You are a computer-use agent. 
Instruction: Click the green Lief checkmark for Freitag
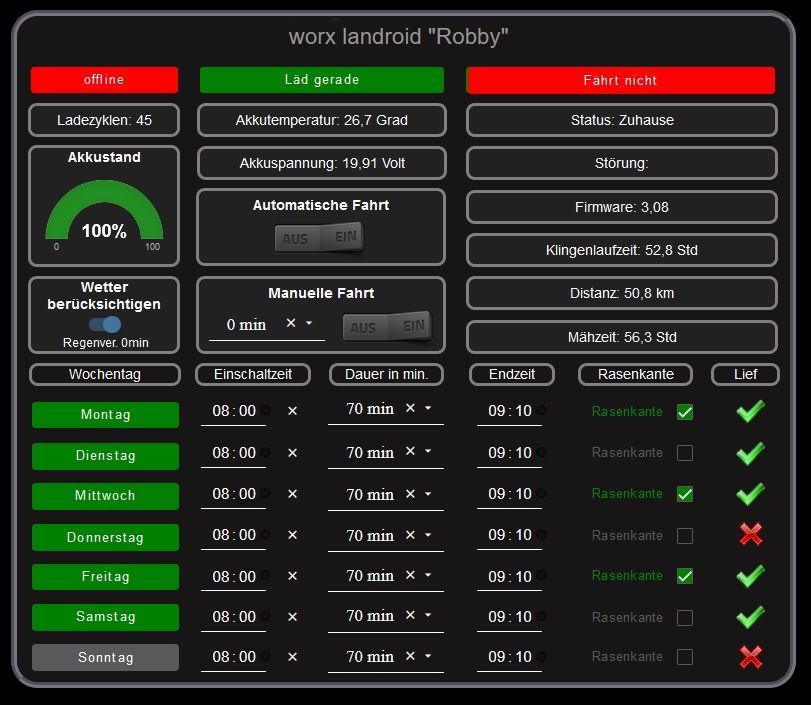[750, 576]
